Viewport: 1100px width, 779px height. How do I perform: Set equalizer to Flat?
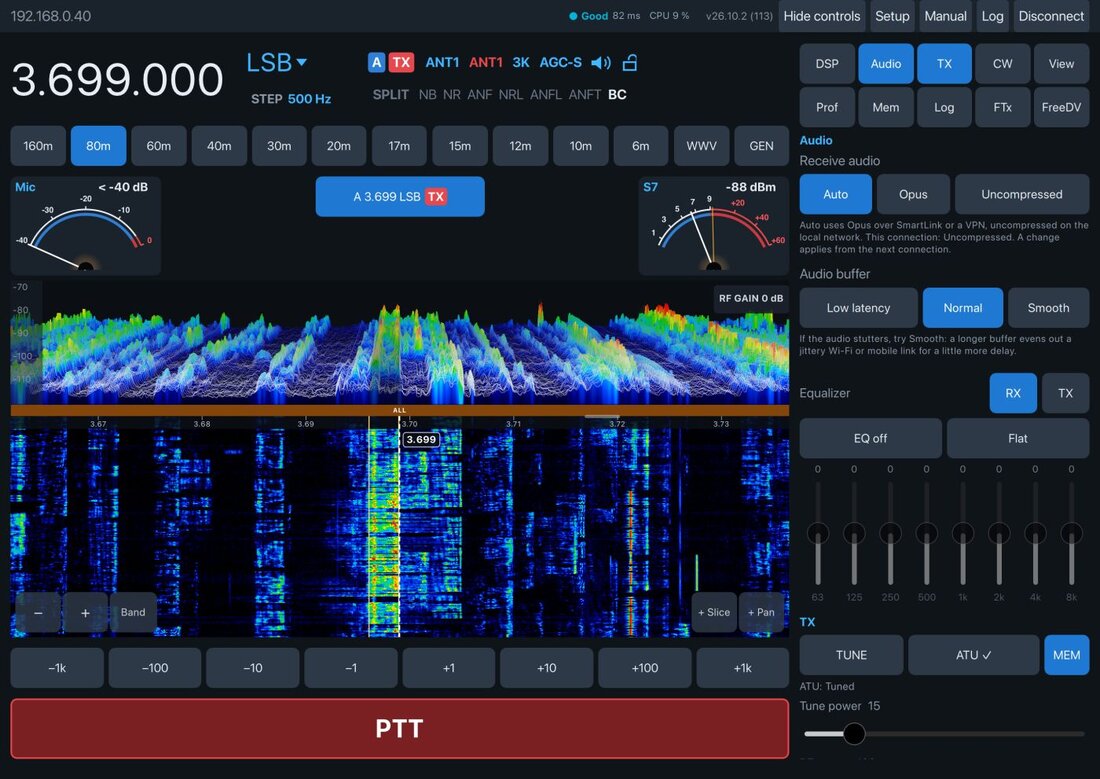coord(1017,439)
